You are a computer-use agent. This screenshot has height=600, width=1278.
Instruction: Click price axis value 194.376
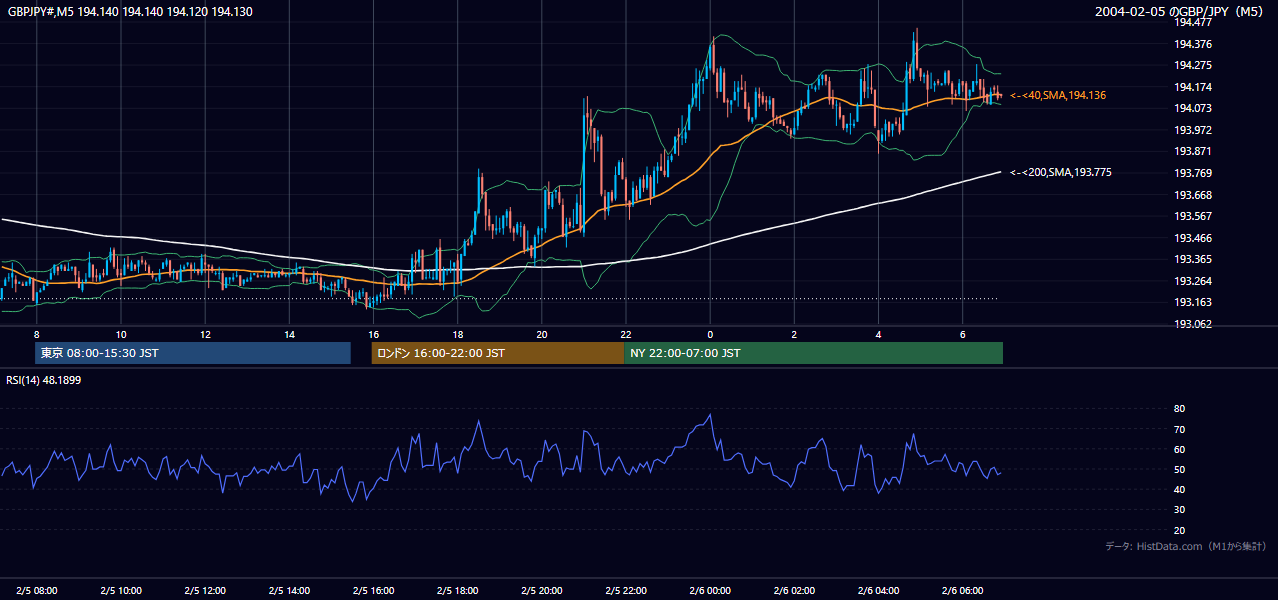click(x=1192, y=44)
